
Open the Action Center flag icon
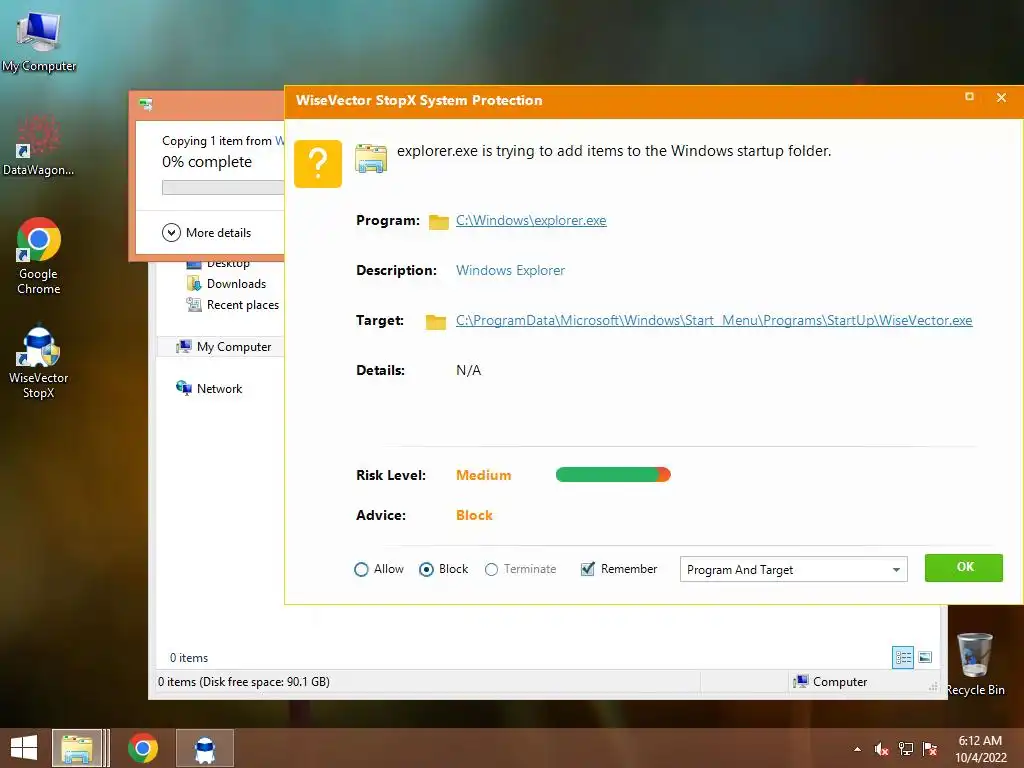930,749
